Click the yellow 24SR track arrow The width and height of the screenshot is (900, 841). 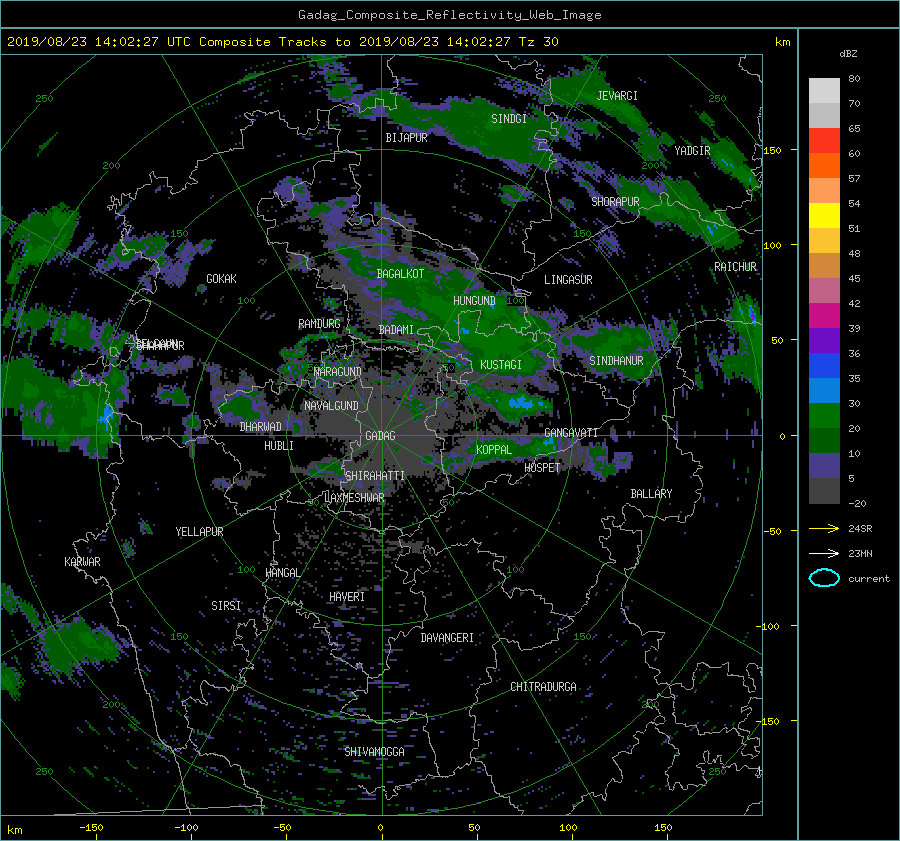[x=824, y=528]
